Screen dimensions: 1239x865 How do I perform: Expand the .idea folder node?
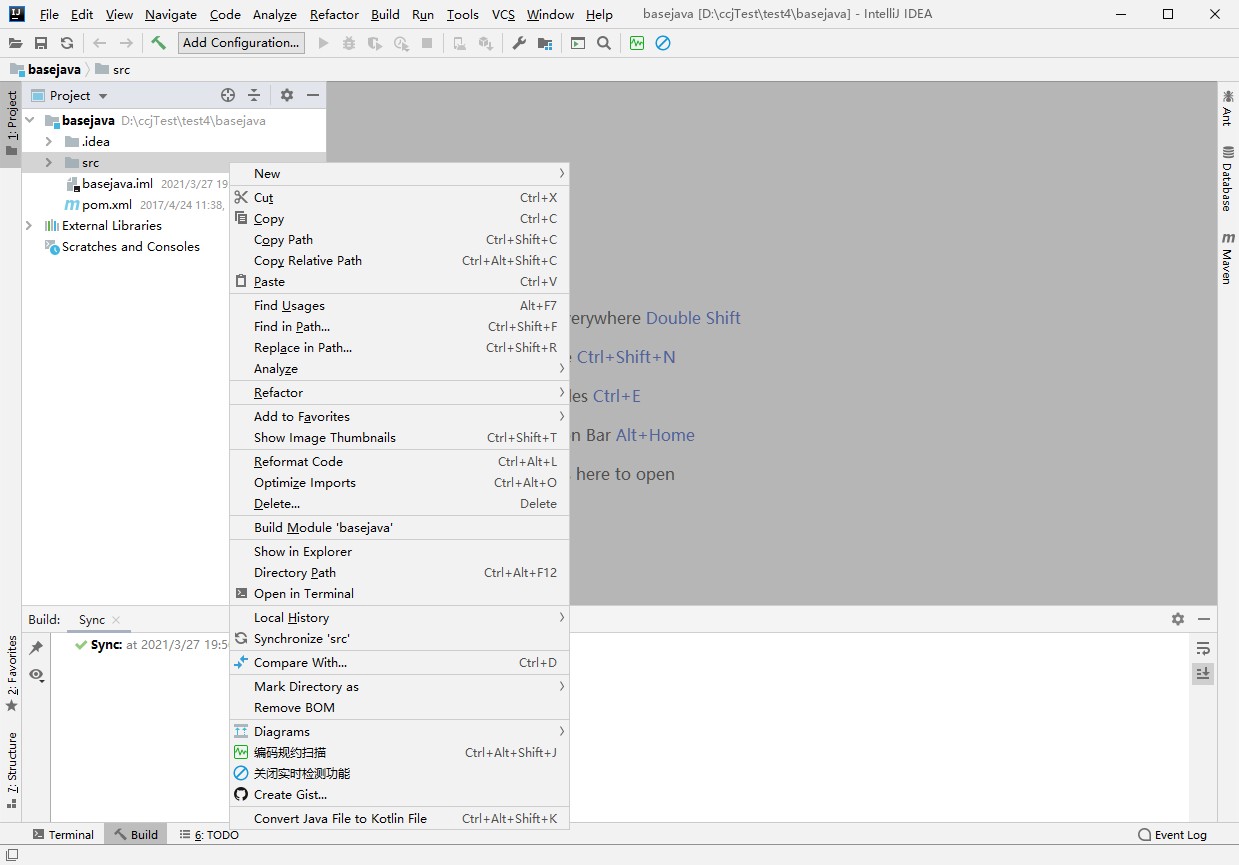click(48, 142)
